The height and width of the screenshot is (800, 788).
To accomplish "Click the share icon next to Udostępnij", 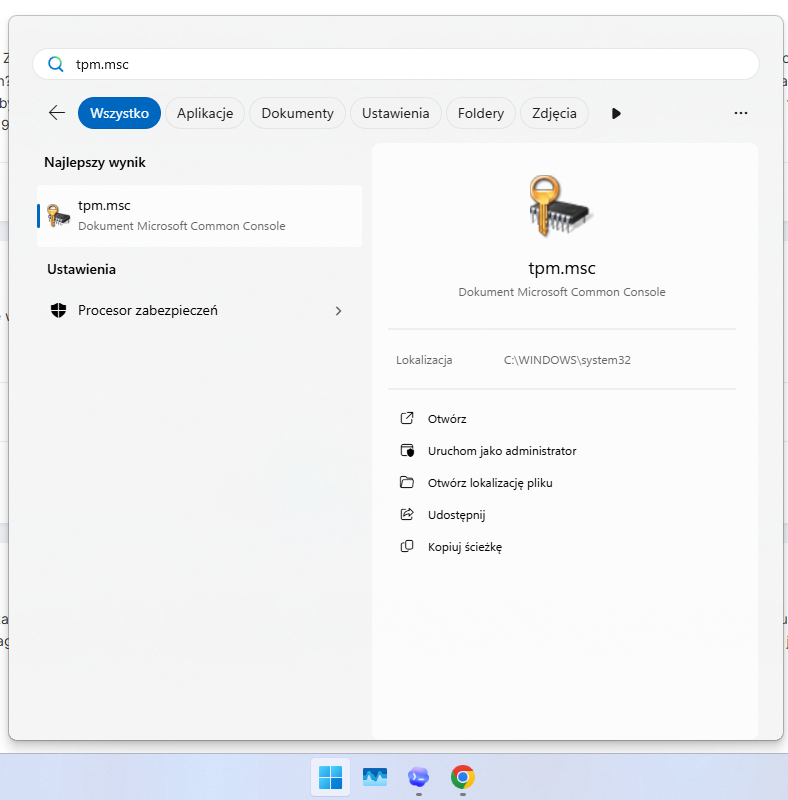I will (407, 514).
